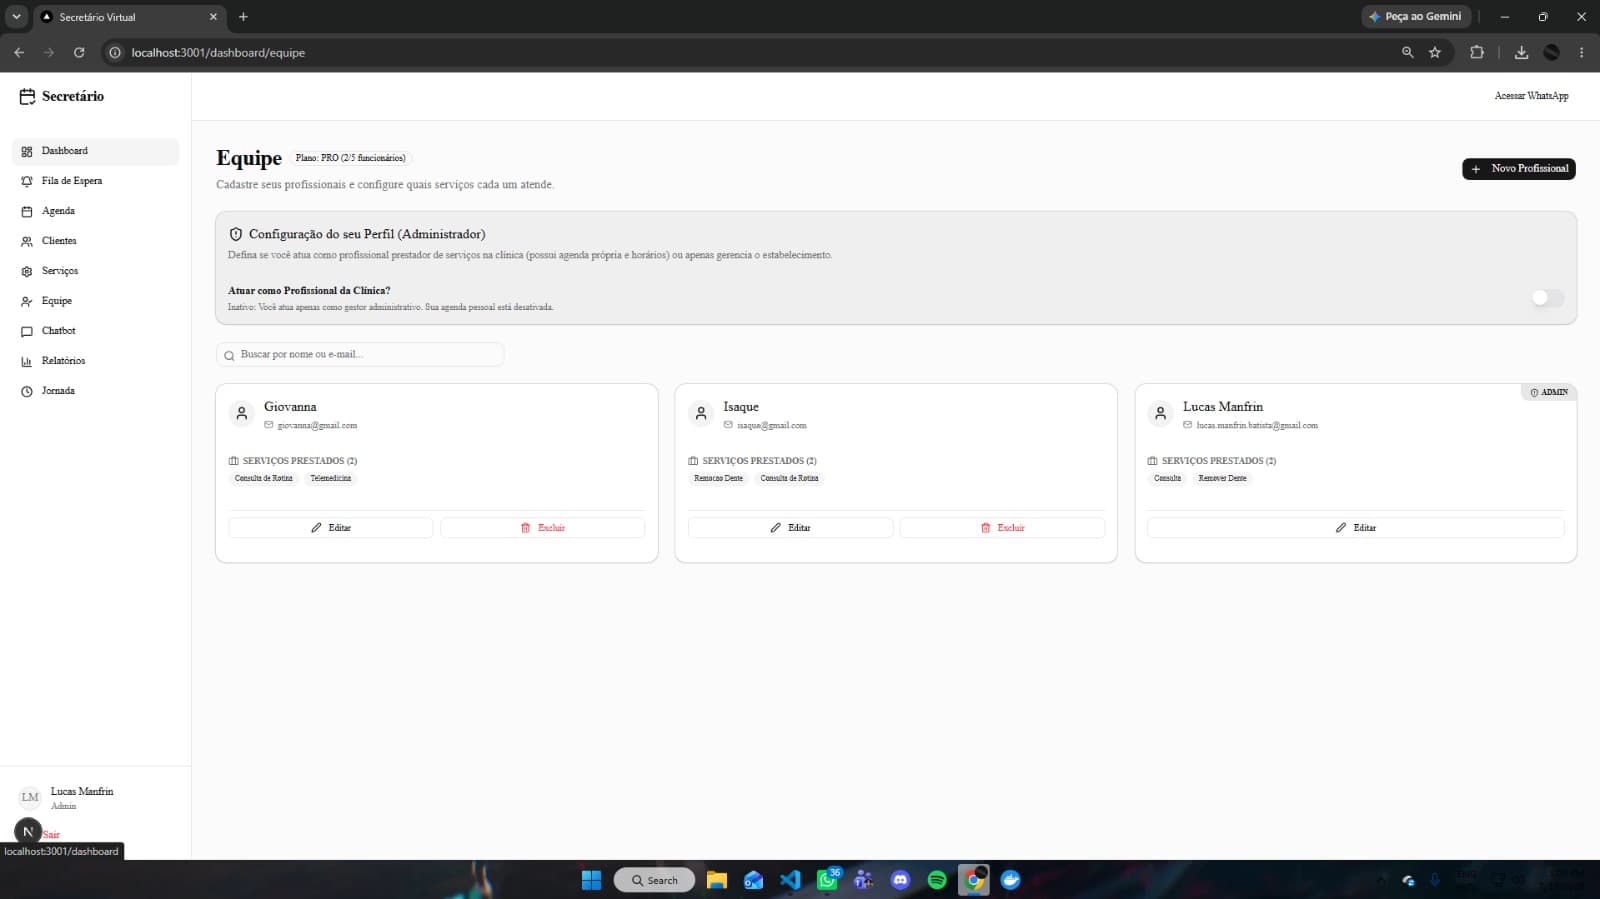
Task: Edit Isaque's profile
Action: [x=790, y=528]
